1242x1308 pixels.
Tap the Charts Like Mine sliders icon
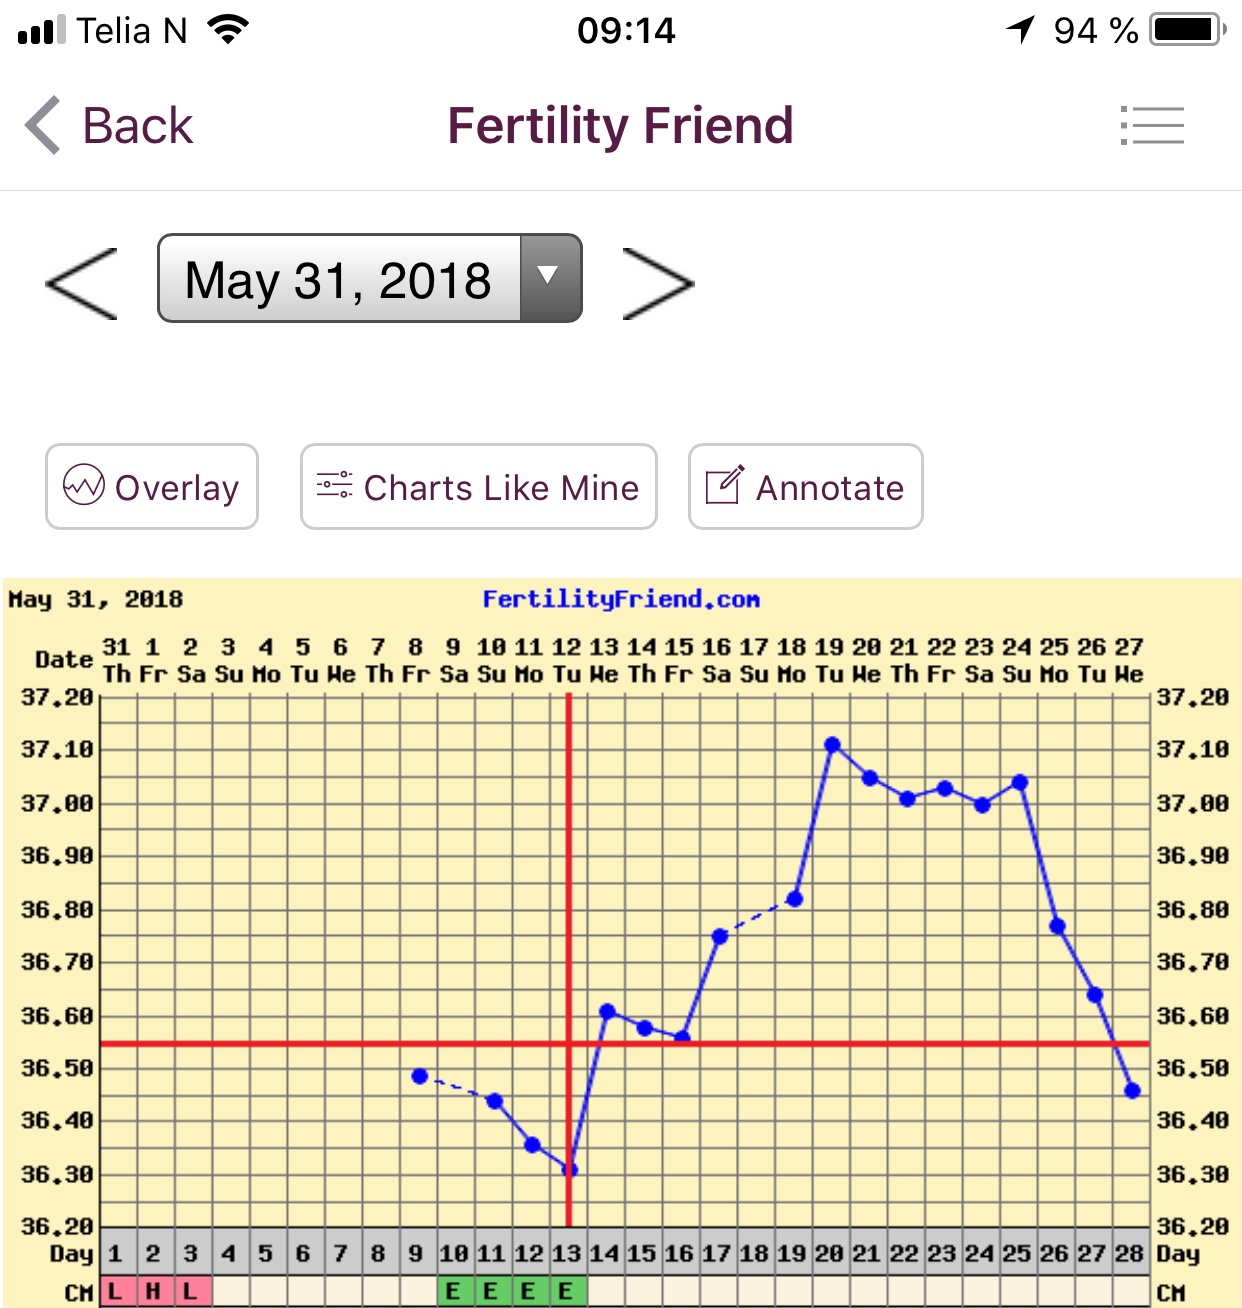point(334,486)
